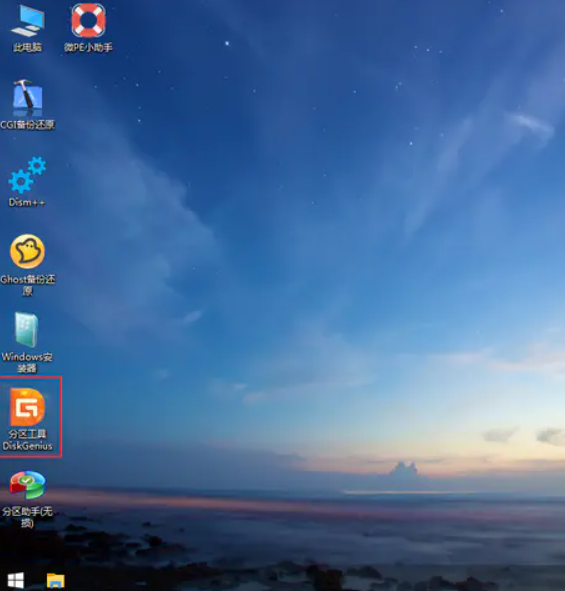Screen dimensions: 565x591
Task: Click the 分区助手(无损) label text
Action: 27,517
